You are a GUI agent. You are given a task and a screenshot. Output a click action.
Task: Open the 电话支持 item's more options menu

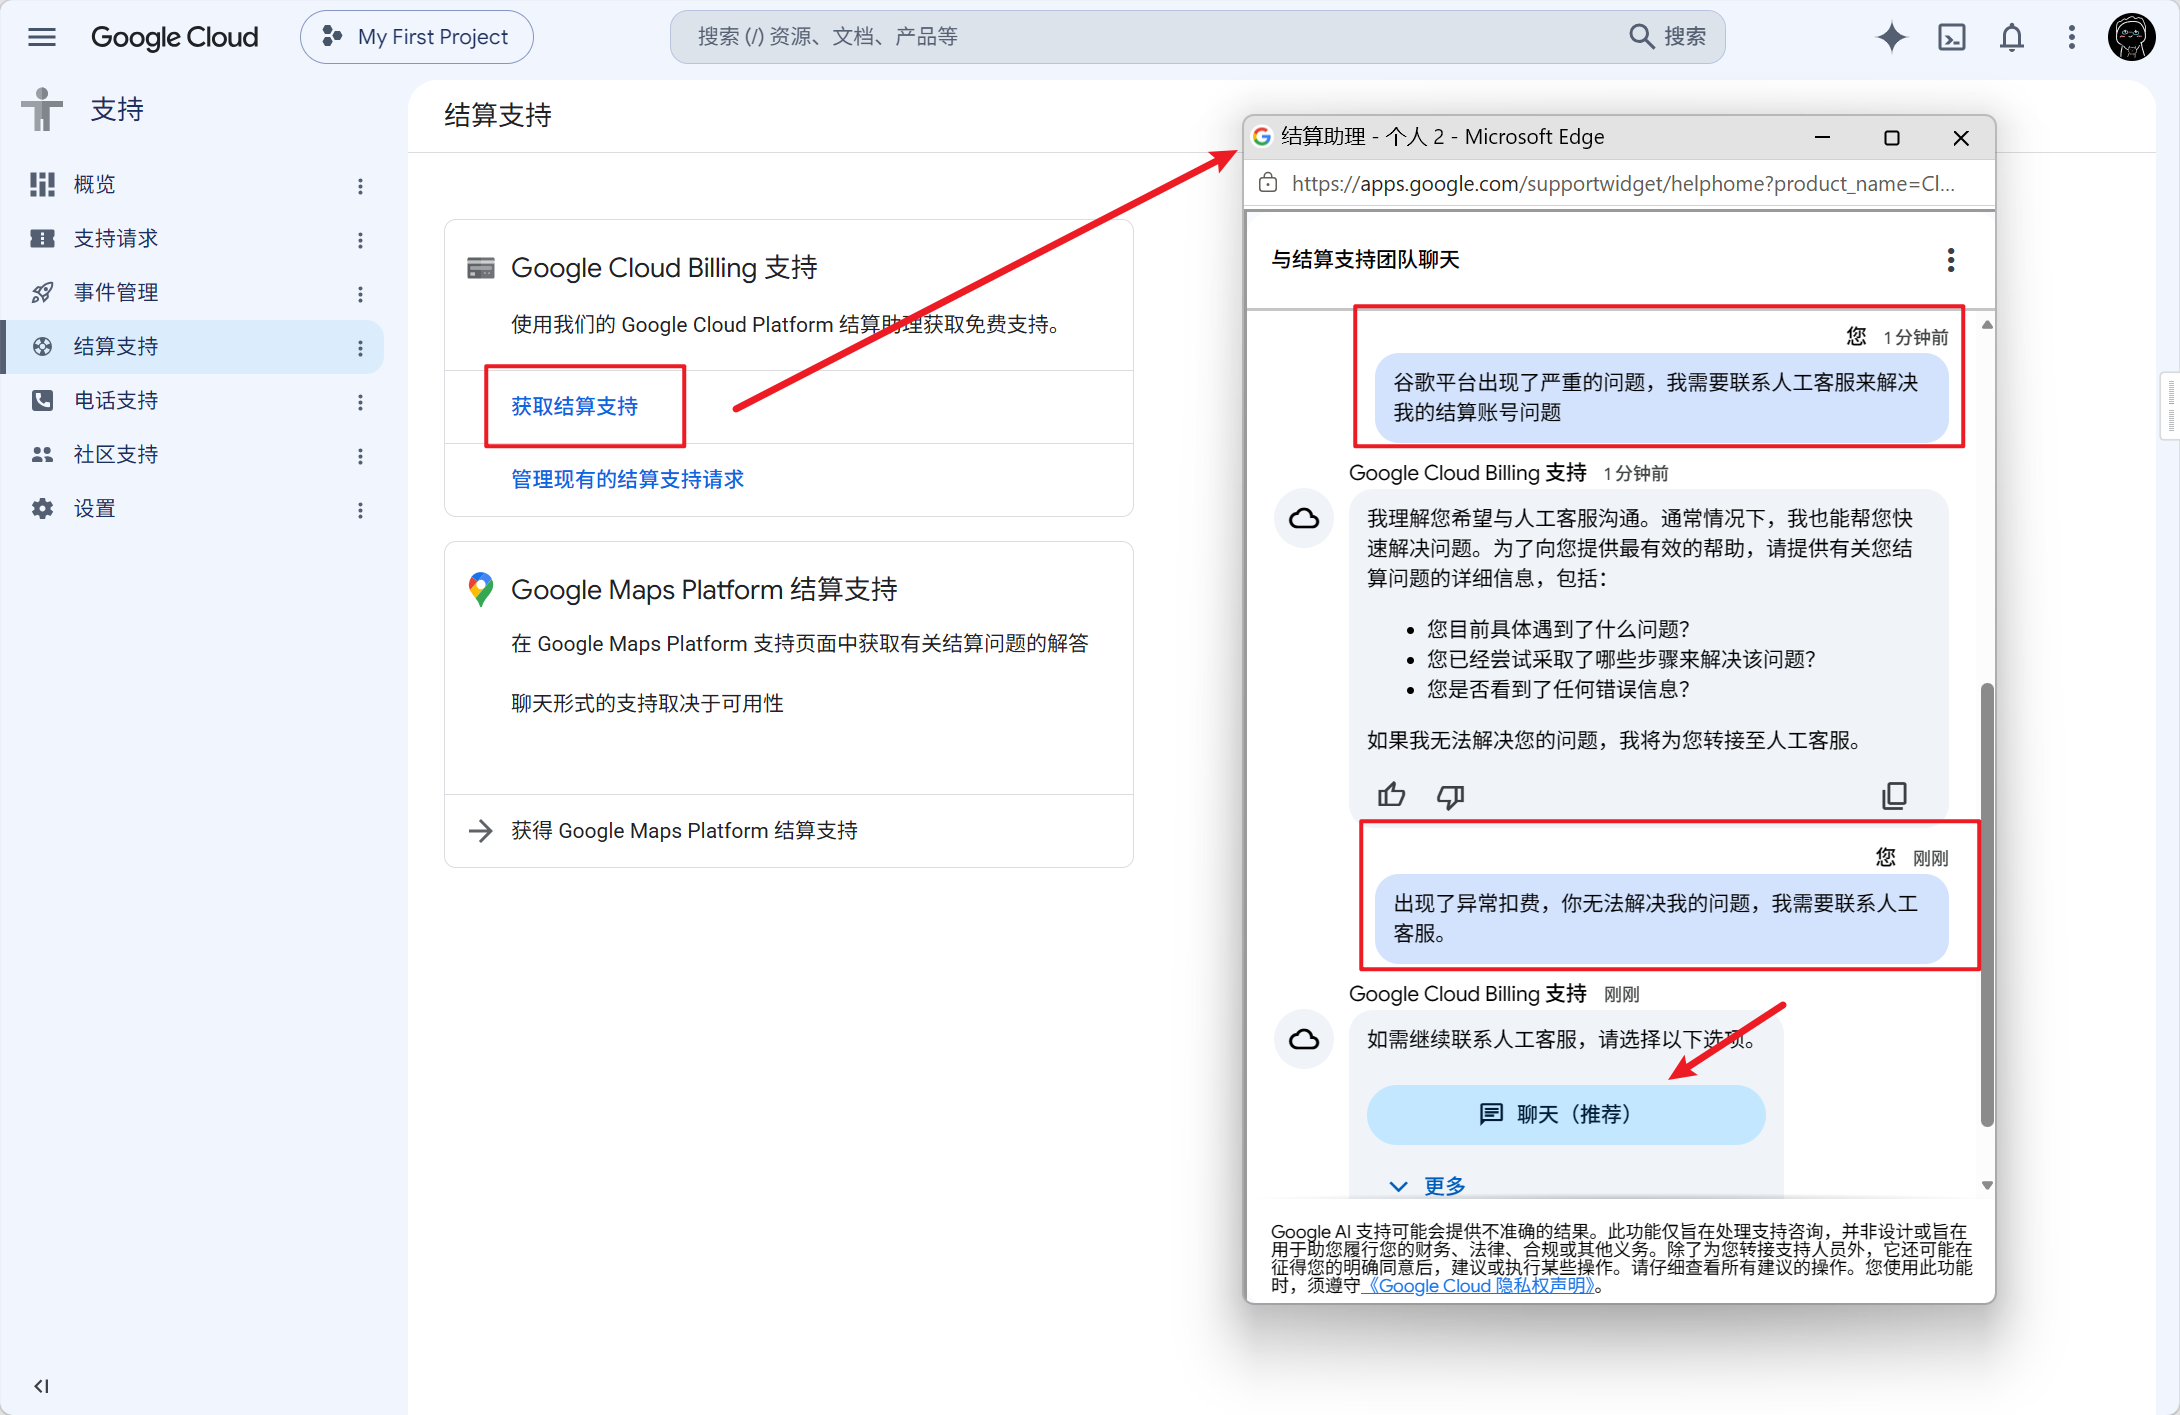(360, 401)
